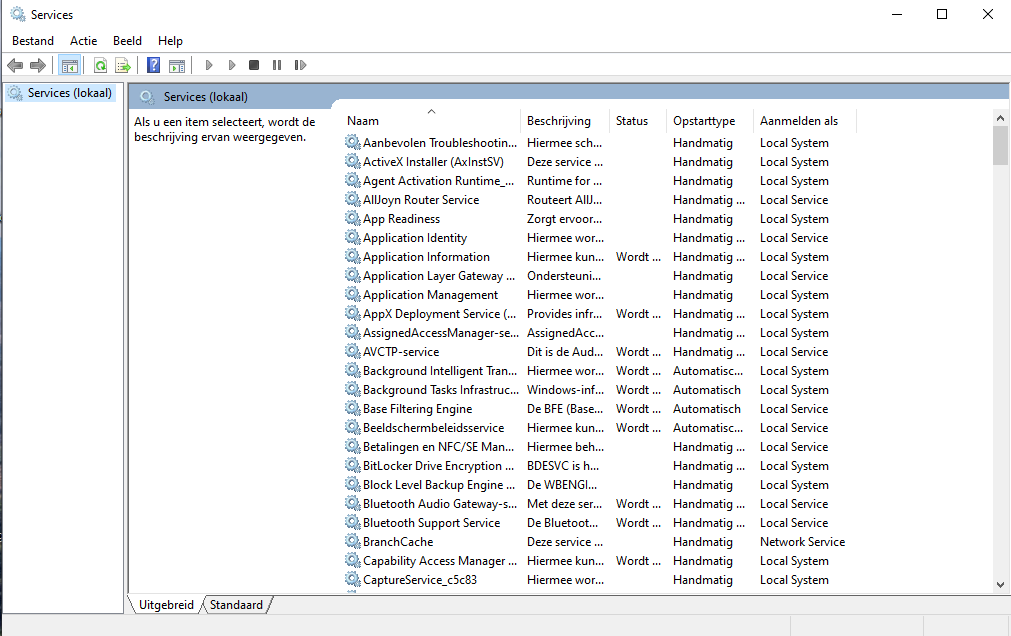This screenshot has width=1011, height=636.
Task: Click the scroll-up arrow of the list
Action: [1000, 118]
